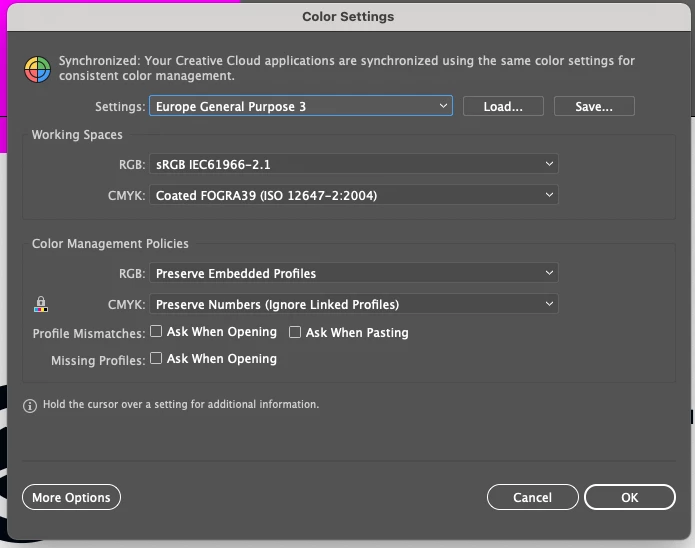
Task: Click the Settings: label
Action: 120,107
